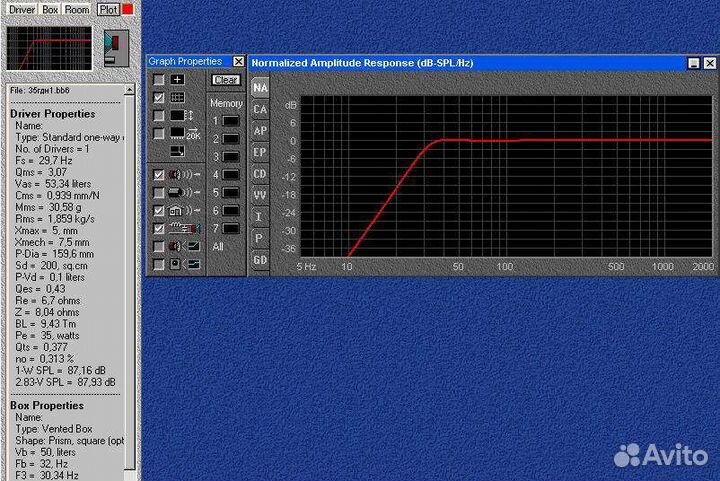
Task: Open the Driver tab
Action: tap(22, 10)
